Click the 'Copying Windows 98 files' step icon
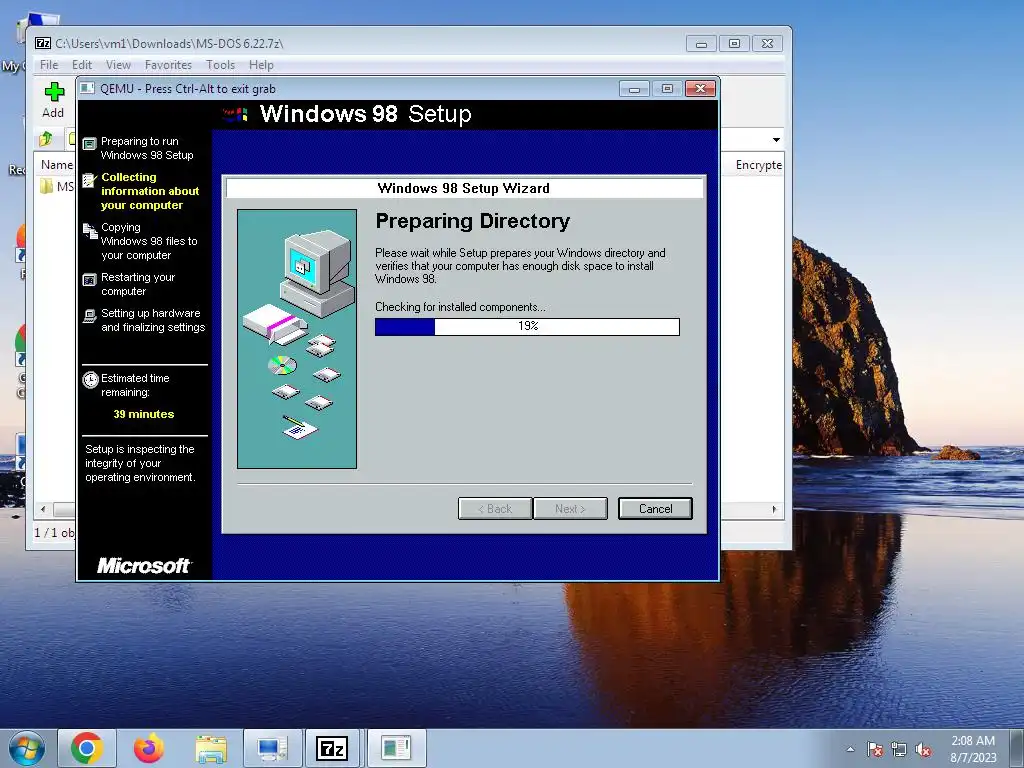Screen dimensions: 1024x768 pos(90,231)
